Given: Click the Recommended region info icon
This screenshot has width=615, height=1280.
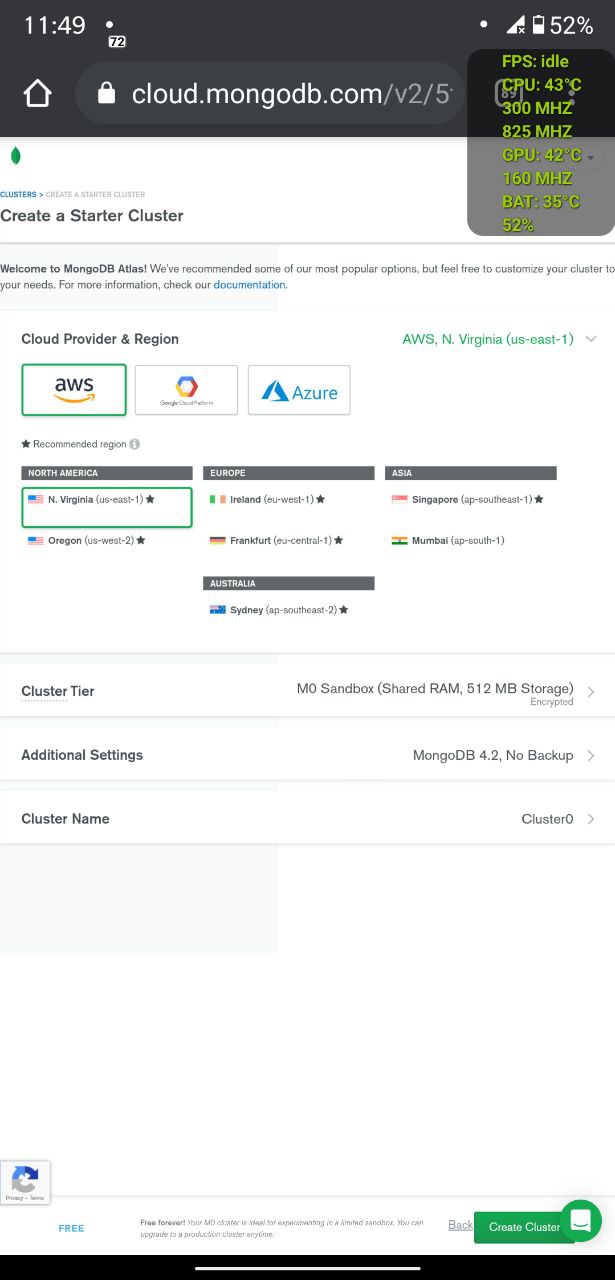Looking at the screenshot, I should click(x=134, y=444).
